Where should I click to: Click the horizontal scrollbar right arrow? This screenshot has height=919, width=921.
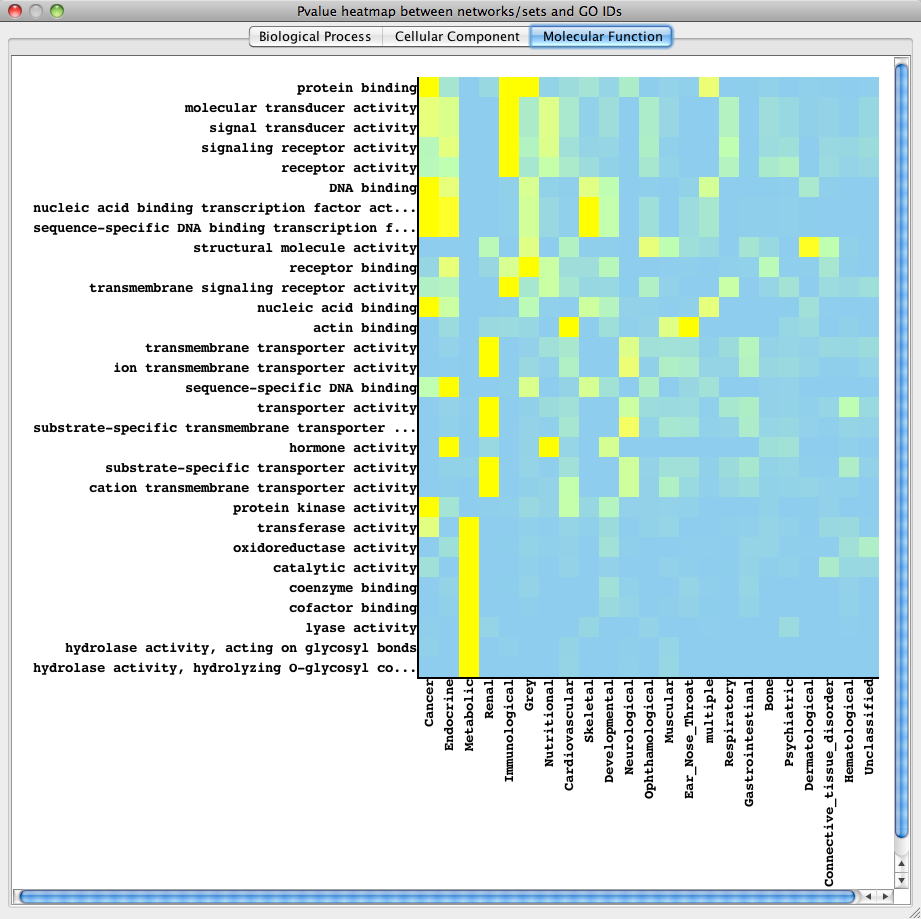885,896
